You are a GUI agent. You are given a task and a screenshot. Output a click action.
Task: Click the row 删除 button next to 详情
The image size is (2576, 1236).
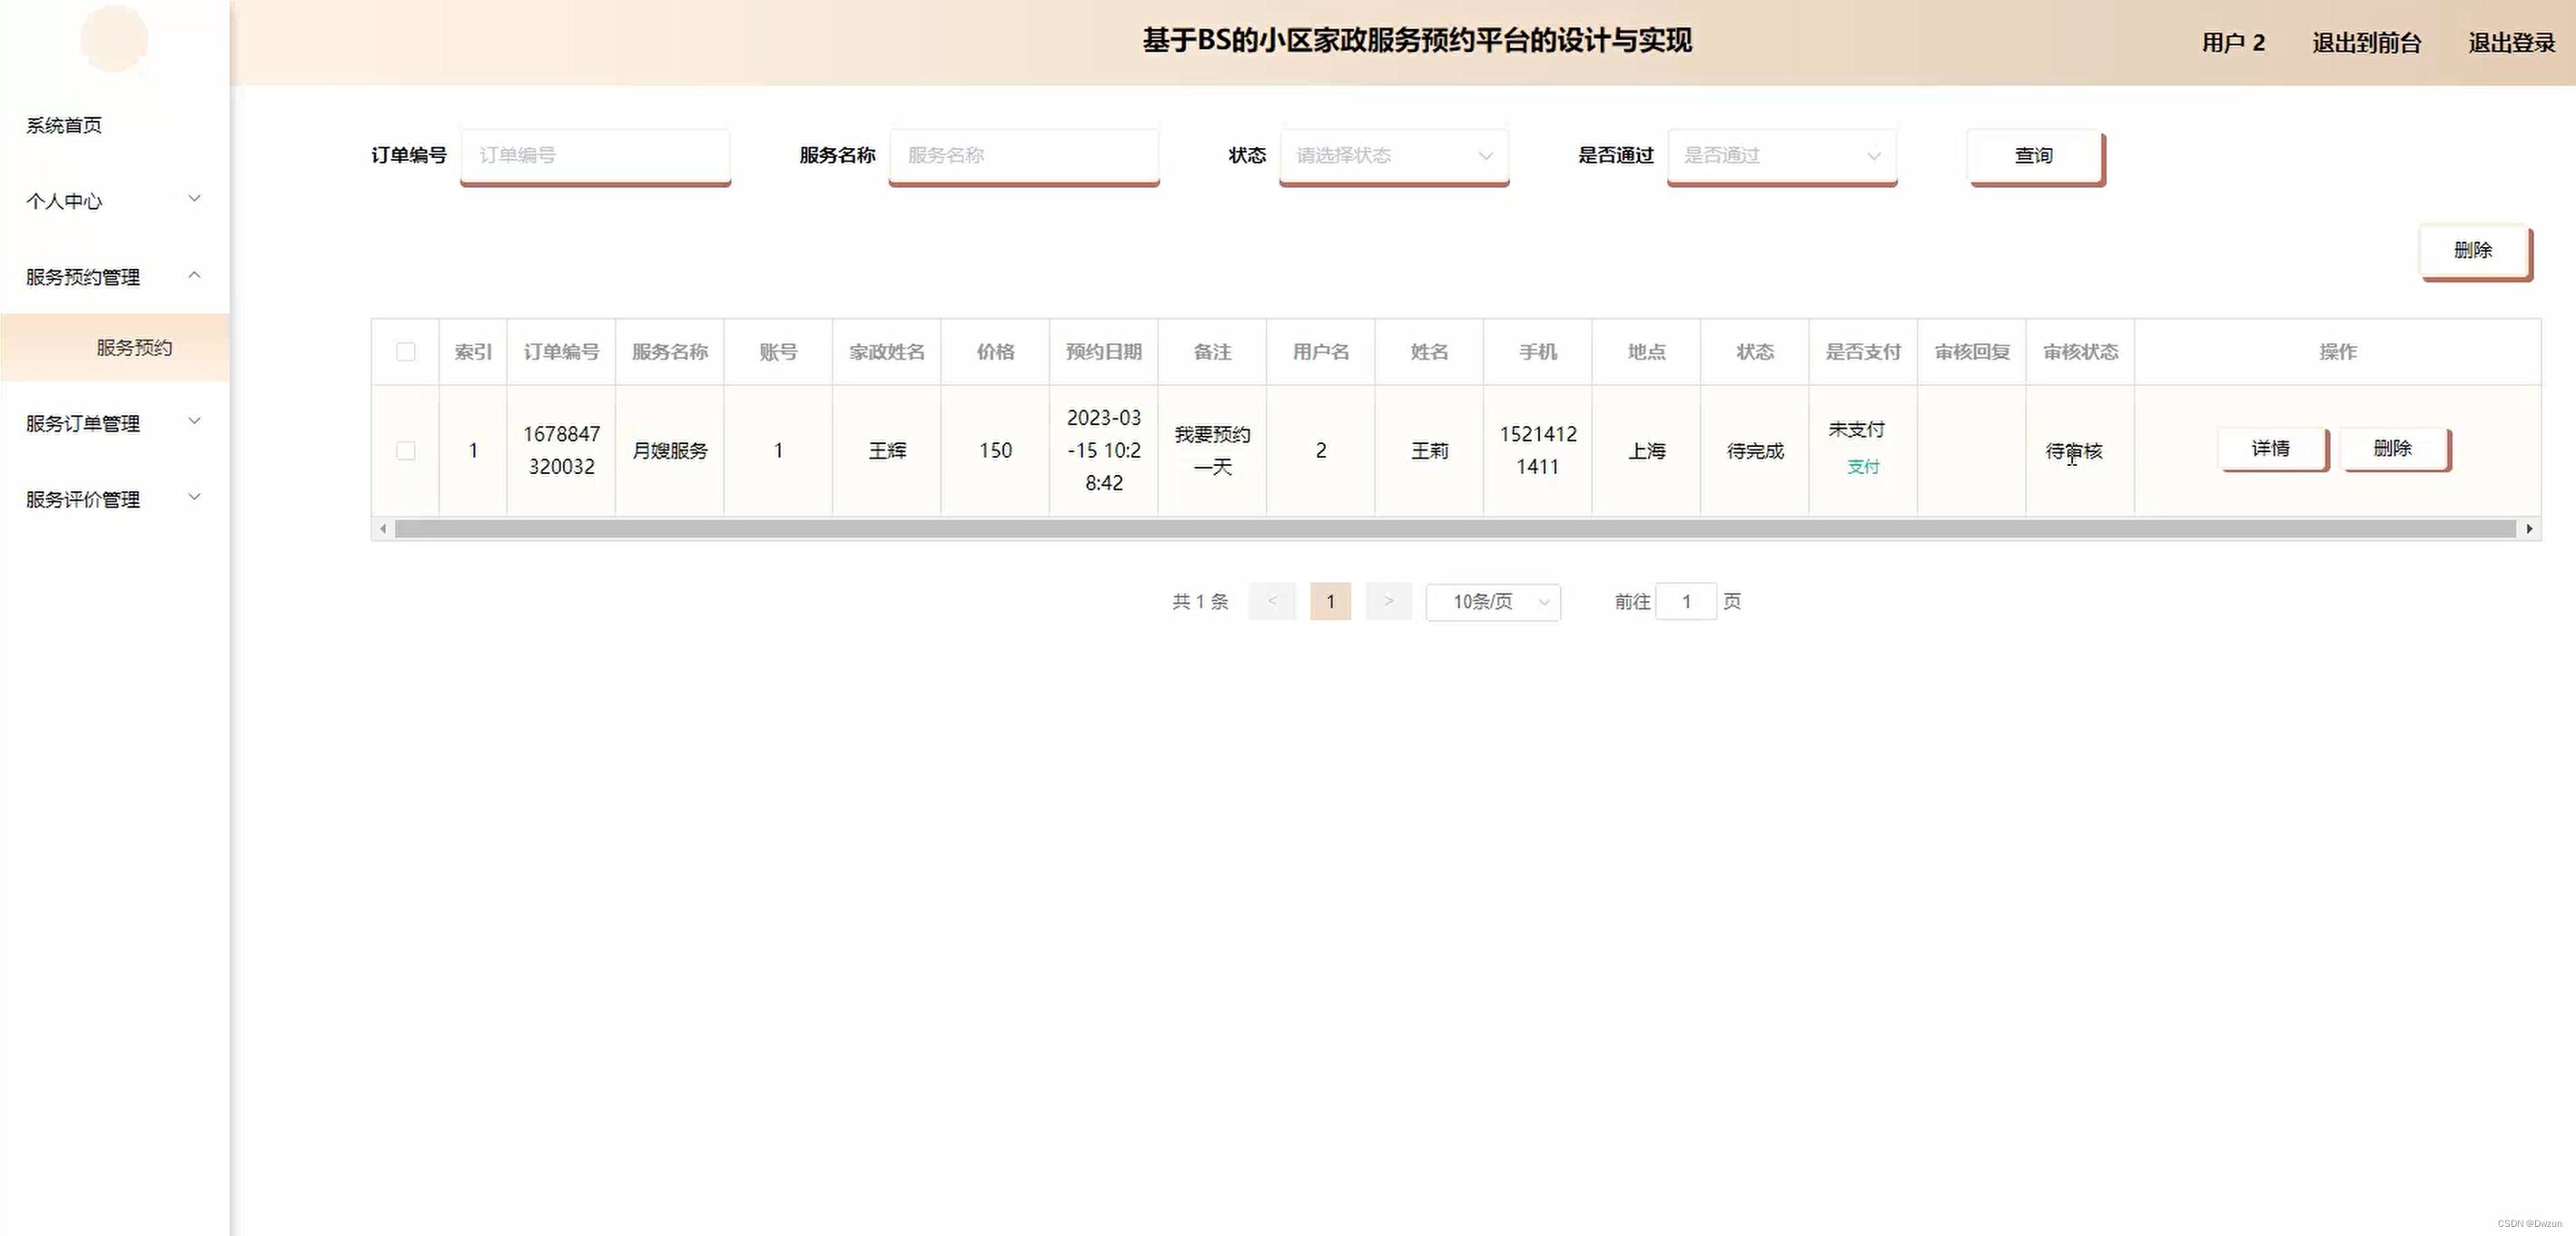coord(2394,448)
